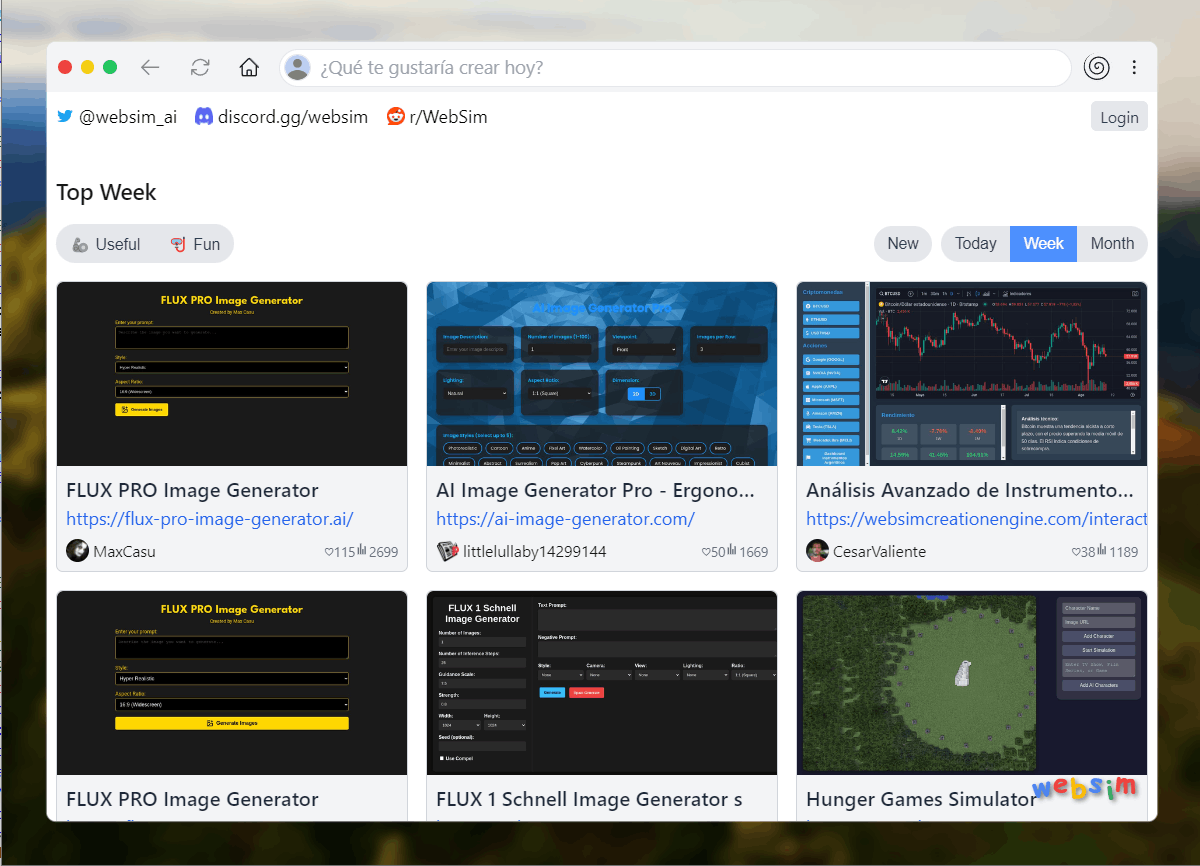Click 'Análisis Avanzado de Instrumento...' title

pos(970,490)
